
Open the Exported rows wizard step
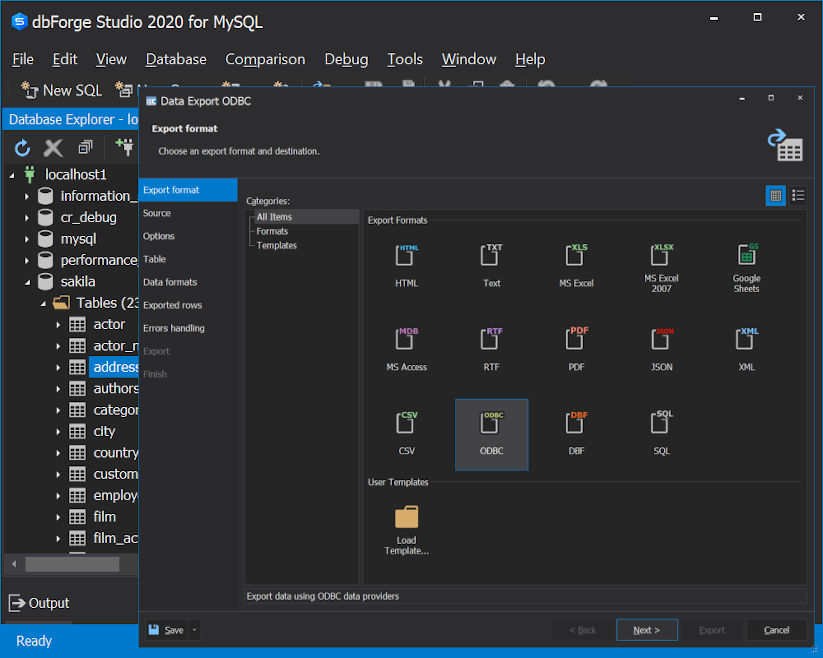pos(188,305)
